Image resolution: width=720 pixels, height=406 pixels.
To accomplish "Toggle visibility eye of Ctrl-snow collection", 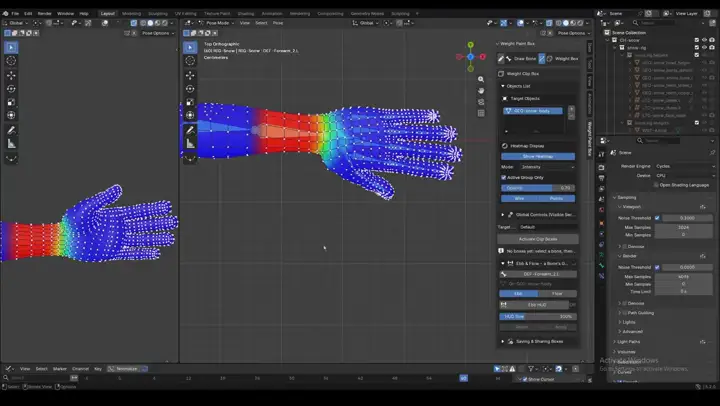I will coord(704,40).
